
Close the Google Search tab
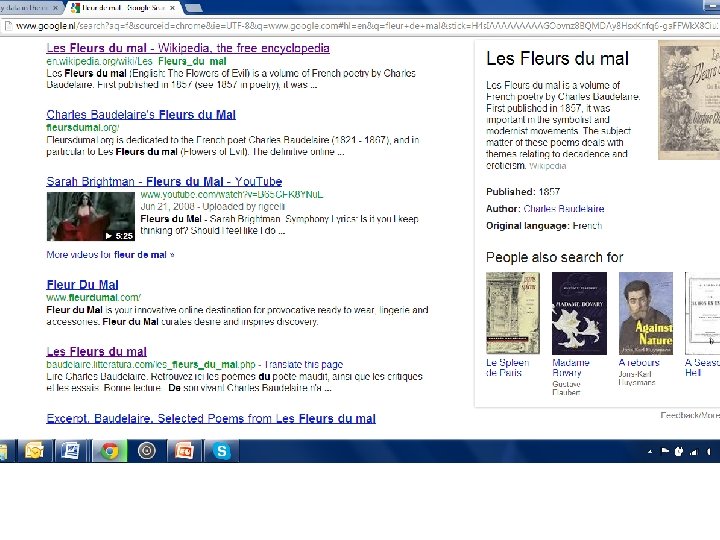tap(172, 8)
